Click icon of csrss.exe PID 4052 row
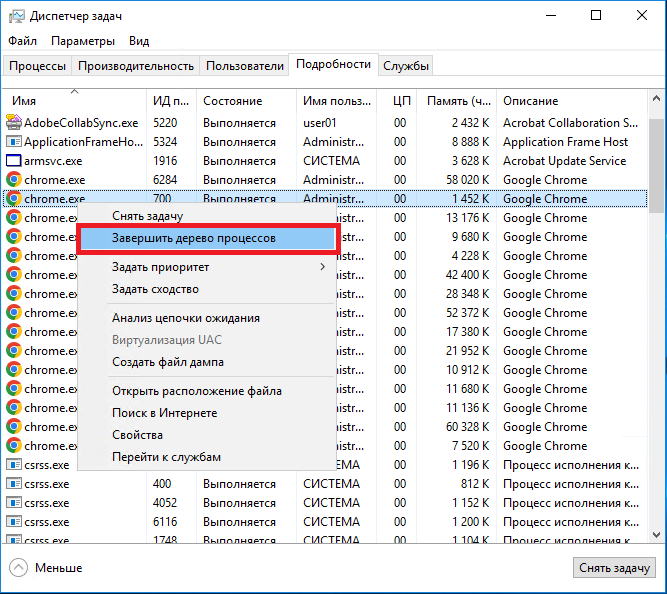 click(x=14, y=503)
